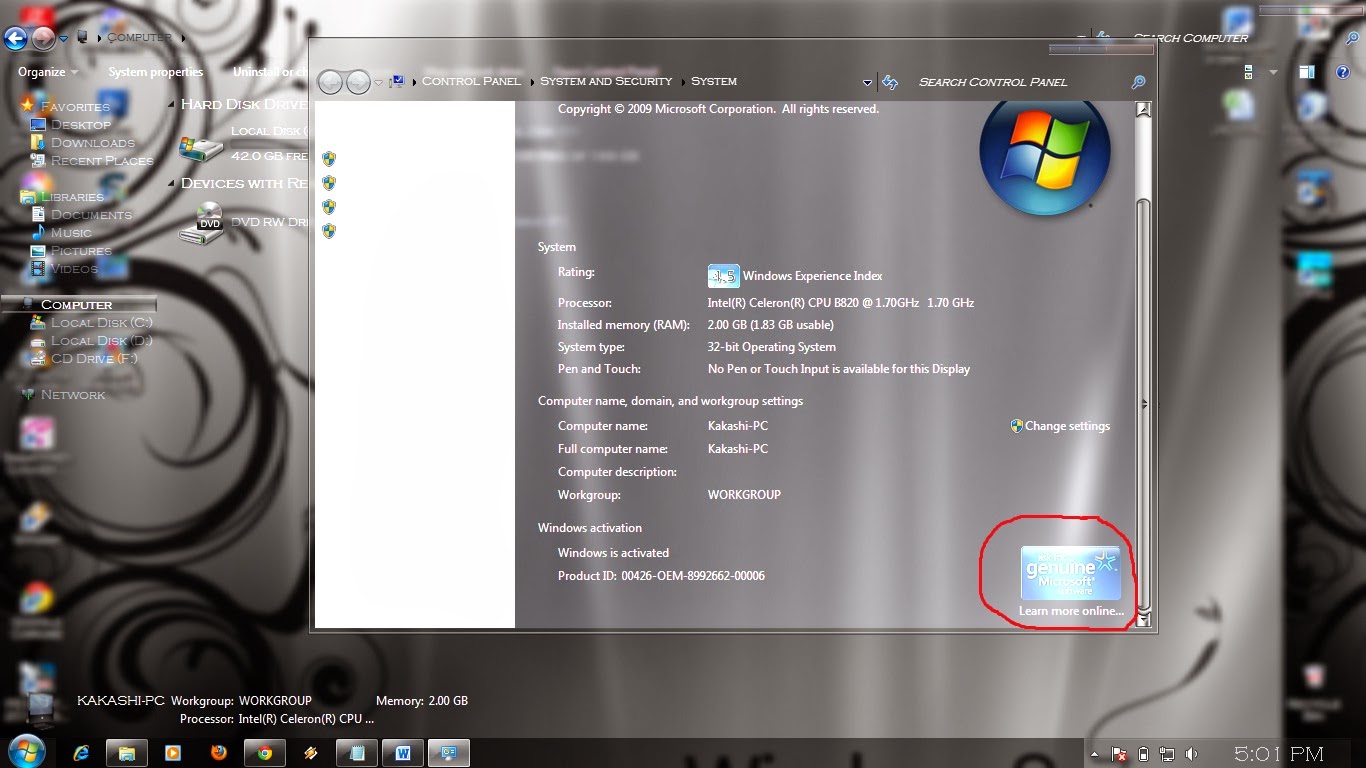The width and height of the screenshot is (1366, 768).
Task: Click the System window Forward button
Action: coord(358,82)
